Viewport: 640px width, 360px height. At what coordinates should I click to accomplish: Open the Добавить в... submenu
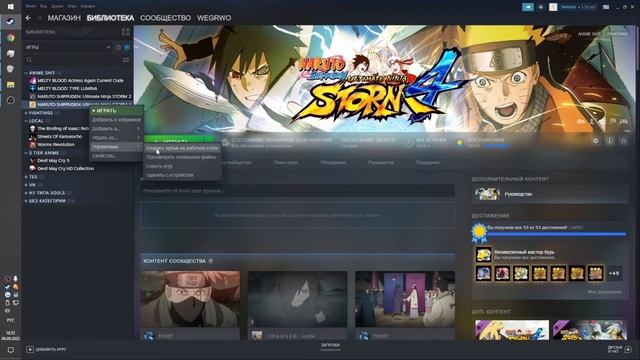click(x=116, y=129)
